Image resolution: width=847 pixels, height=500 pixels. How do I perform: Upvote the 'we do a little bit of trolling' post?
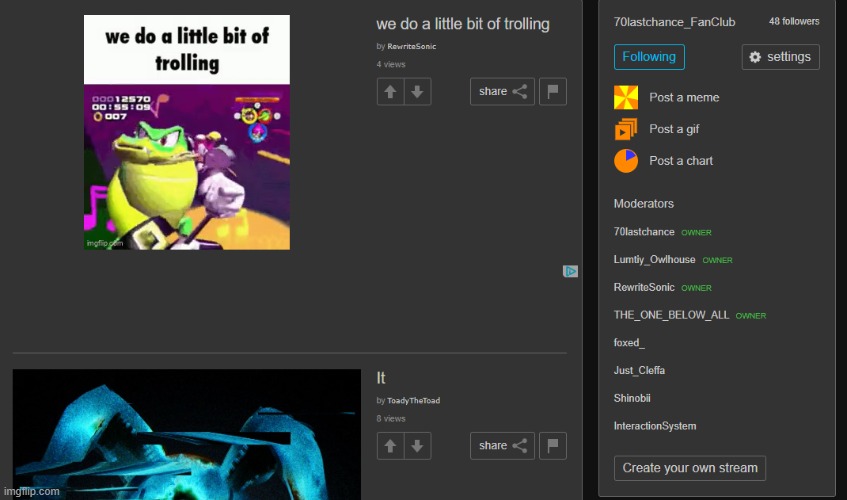pyautogui.click(x=390, y=92)
